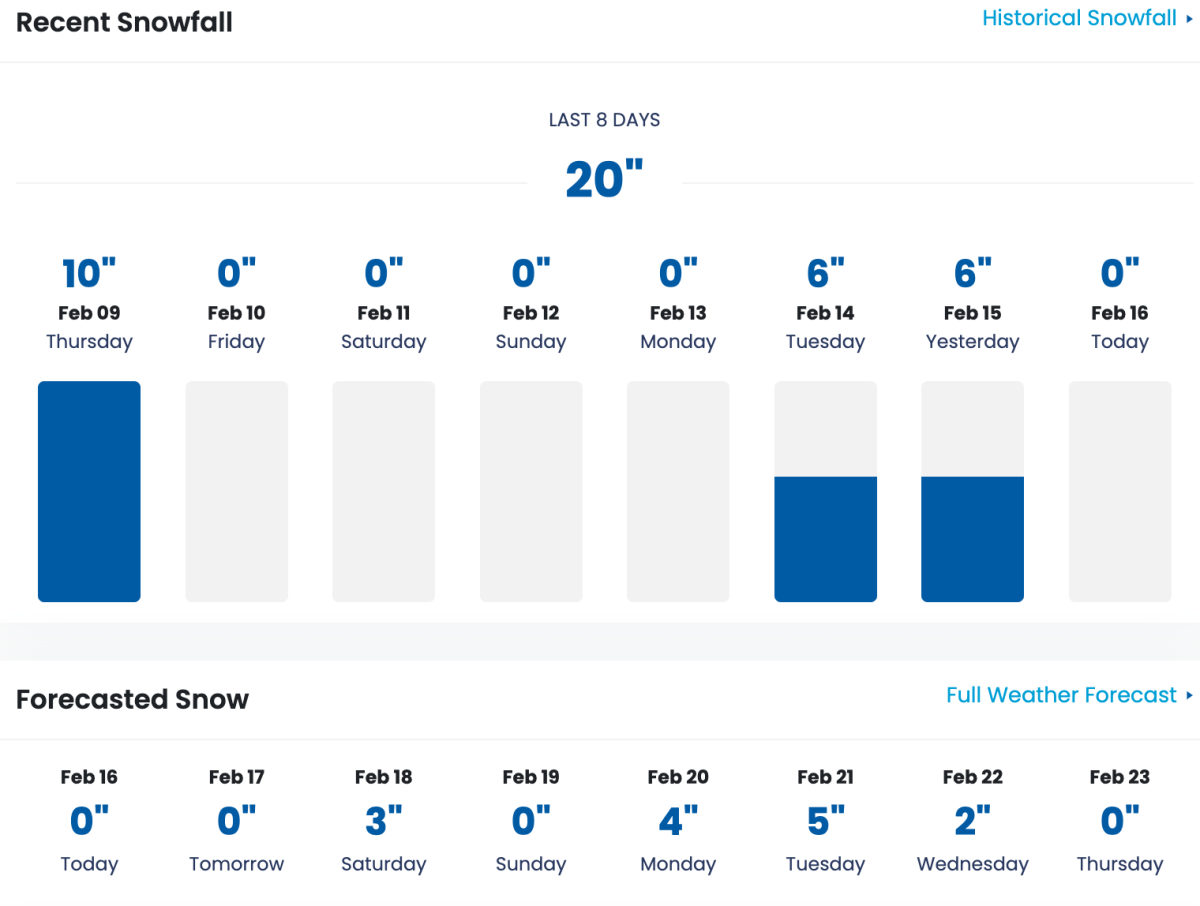1200x906 pixels.
Task: Click the Feb 17 Tomorrow forecast
Action: (236, 821)
